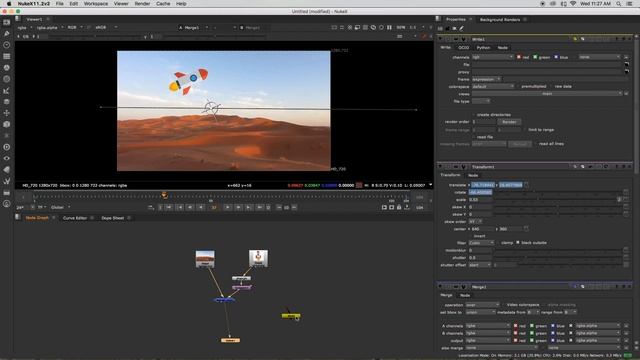The image size is (640, 360).
Task: Jump to the first frame
Action: tap(169, 207)
